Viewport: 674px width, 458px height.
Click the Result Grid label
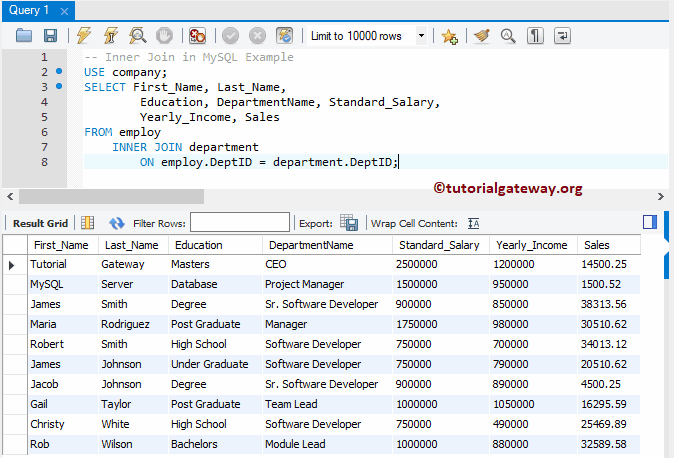point(40,223)
